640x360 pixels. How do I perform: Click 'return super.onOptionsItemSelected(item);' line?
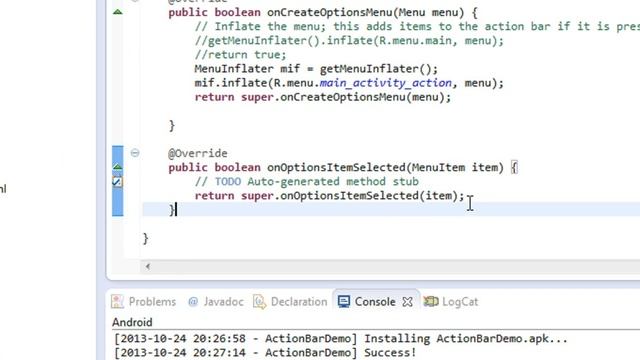[x=329, y=196]
